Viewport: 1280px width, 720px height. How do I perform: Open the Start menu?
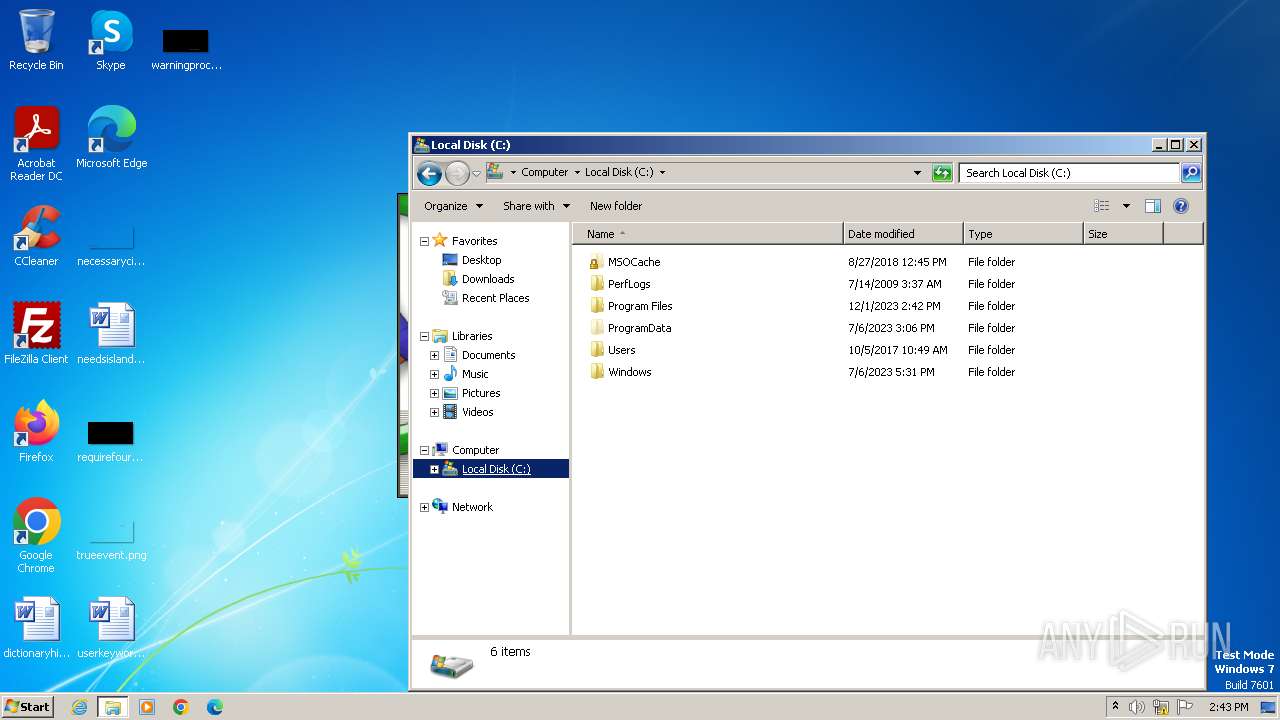27,707
